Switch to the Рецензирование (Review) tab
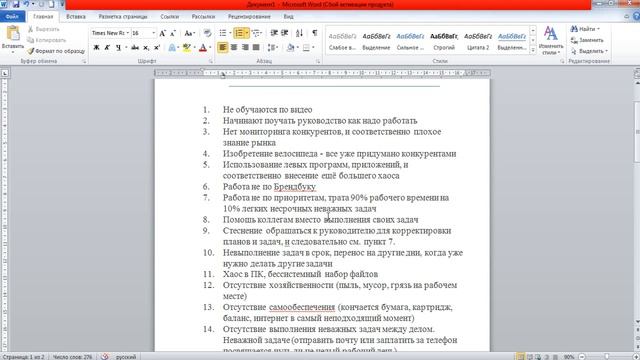The width and height of the screenshot is (640, 360). click(x=249, y=17)
